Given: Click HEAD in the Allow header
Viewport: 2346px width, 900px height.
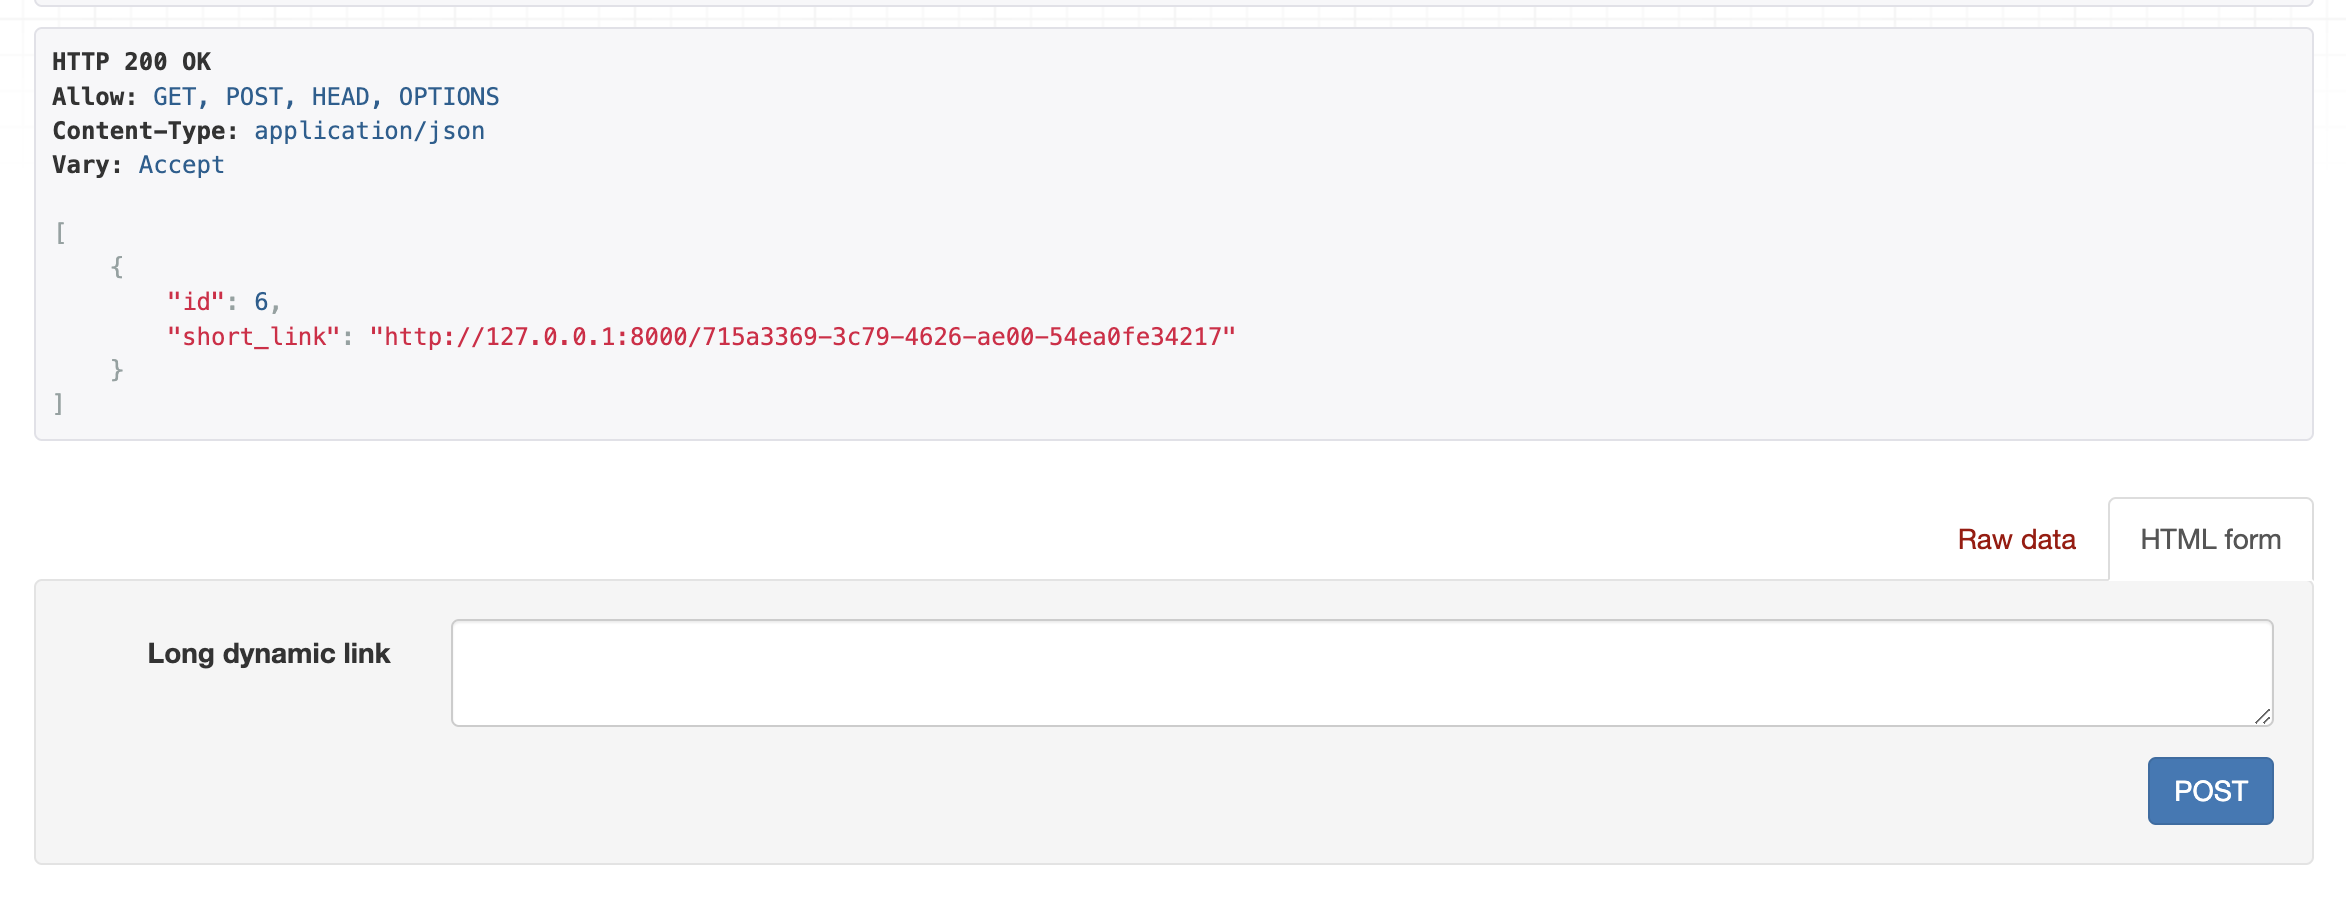Looking at the screenshot, I should [340, 97].
